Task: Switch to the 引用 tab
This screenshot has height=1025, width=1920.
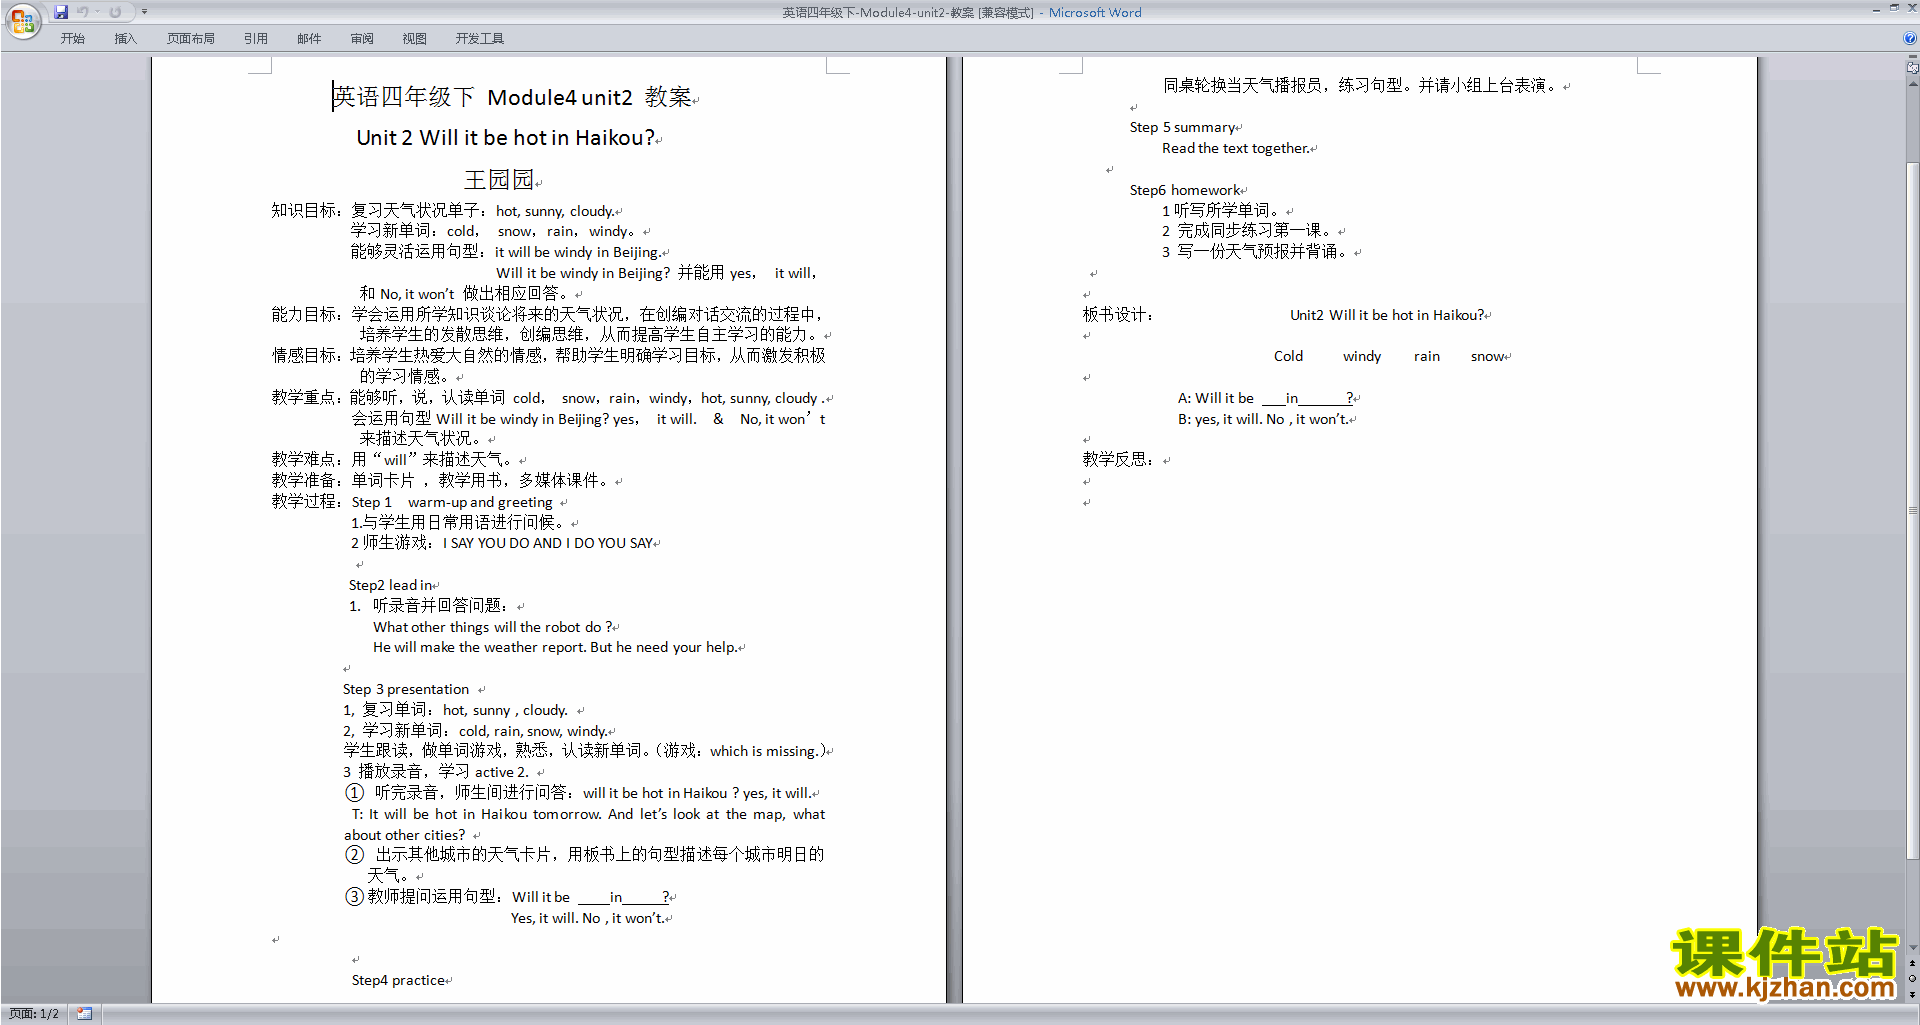Action: [x=256, y=39]
